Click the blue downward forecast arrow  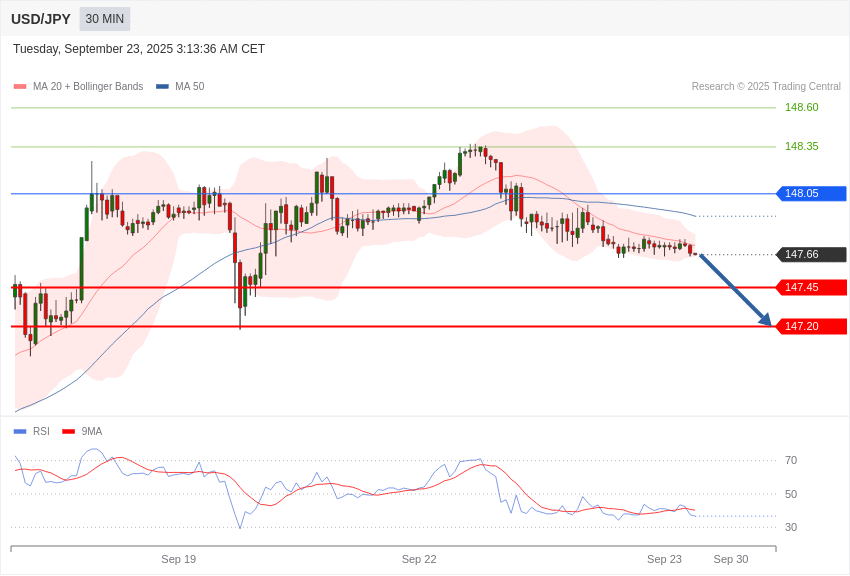click(735, 290)
